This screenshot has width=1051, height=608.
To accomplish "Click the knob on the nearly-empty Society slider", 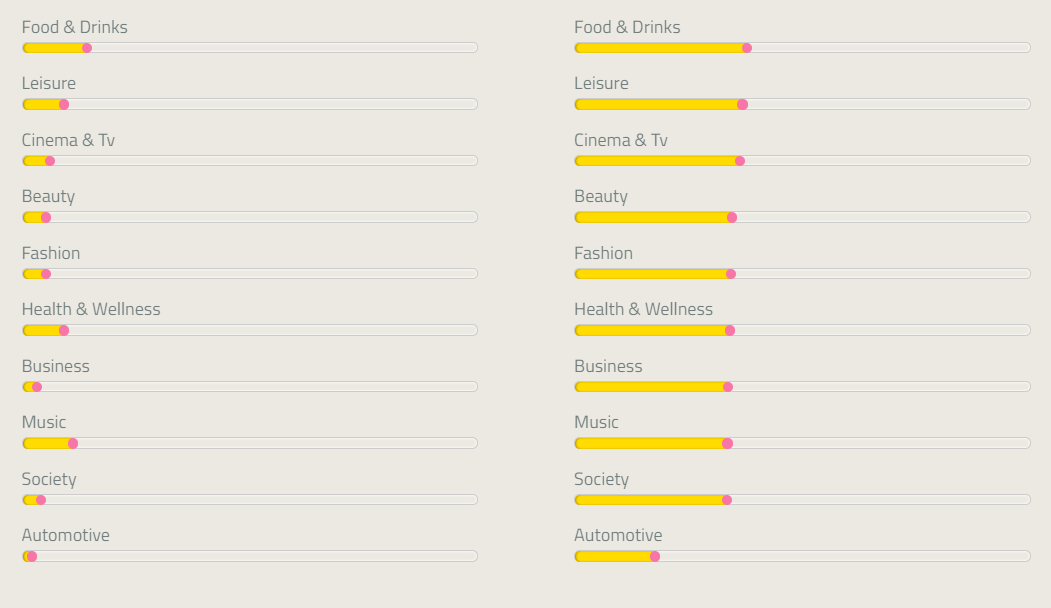I will pyautogui.click(x=41, y=500).
